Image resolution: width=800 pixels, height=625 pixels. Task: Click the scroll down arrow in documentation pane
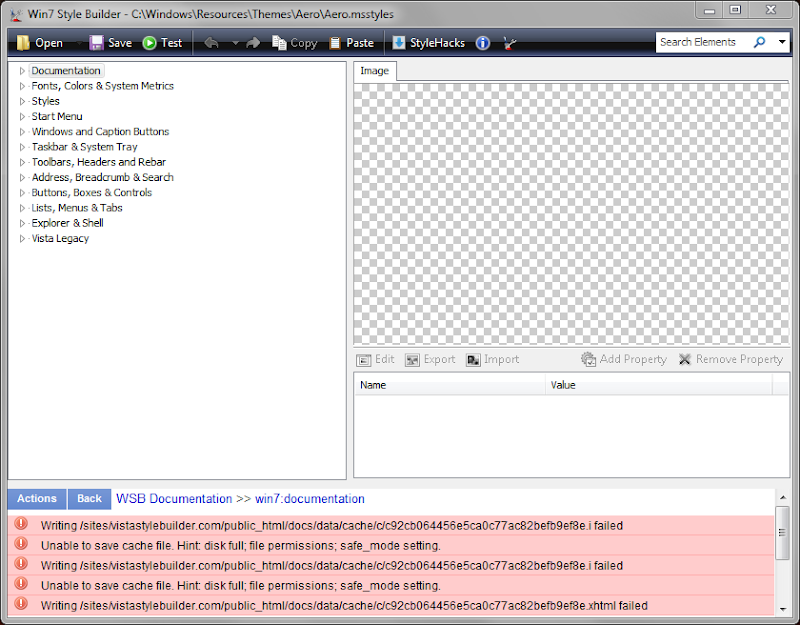(783, 609)
